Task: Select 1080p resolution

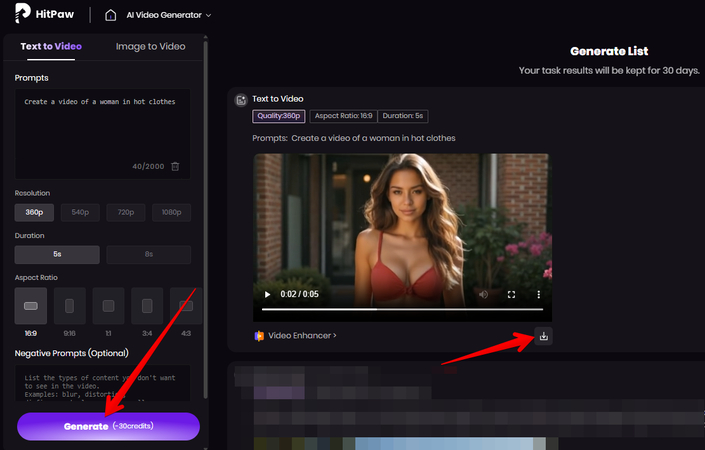Action: click(x=171, y=212)
